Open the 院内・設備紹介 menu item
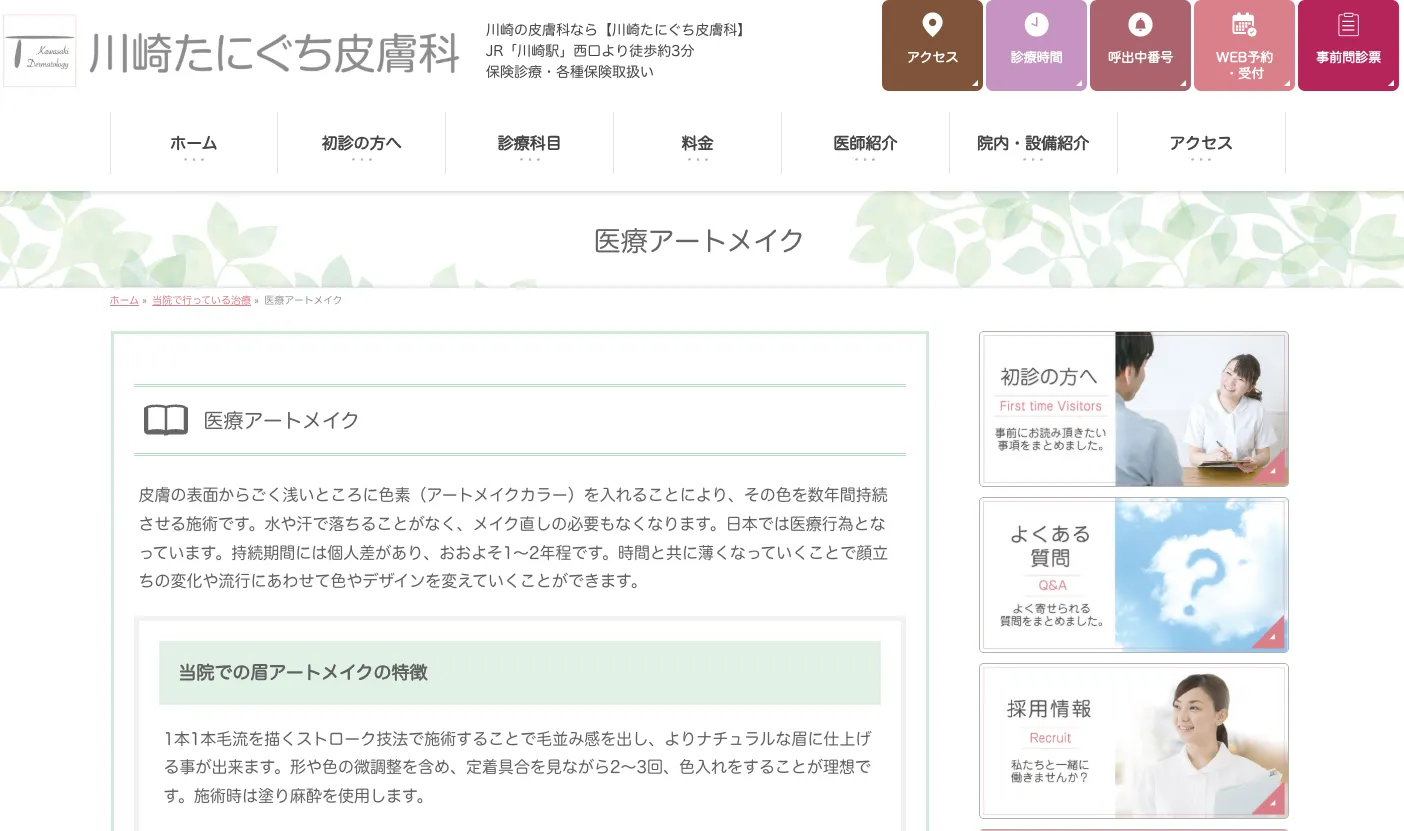The image size is (1404, 831). point(1034,144)
